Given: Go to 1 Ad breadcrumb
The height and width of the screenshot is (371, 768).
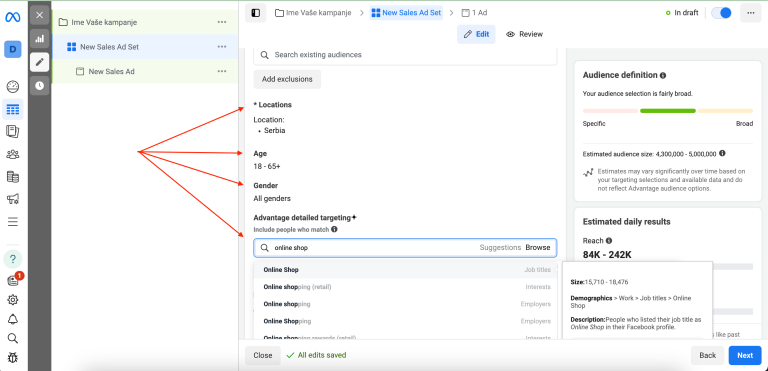Looking at the screenshot, I should 474,13.
